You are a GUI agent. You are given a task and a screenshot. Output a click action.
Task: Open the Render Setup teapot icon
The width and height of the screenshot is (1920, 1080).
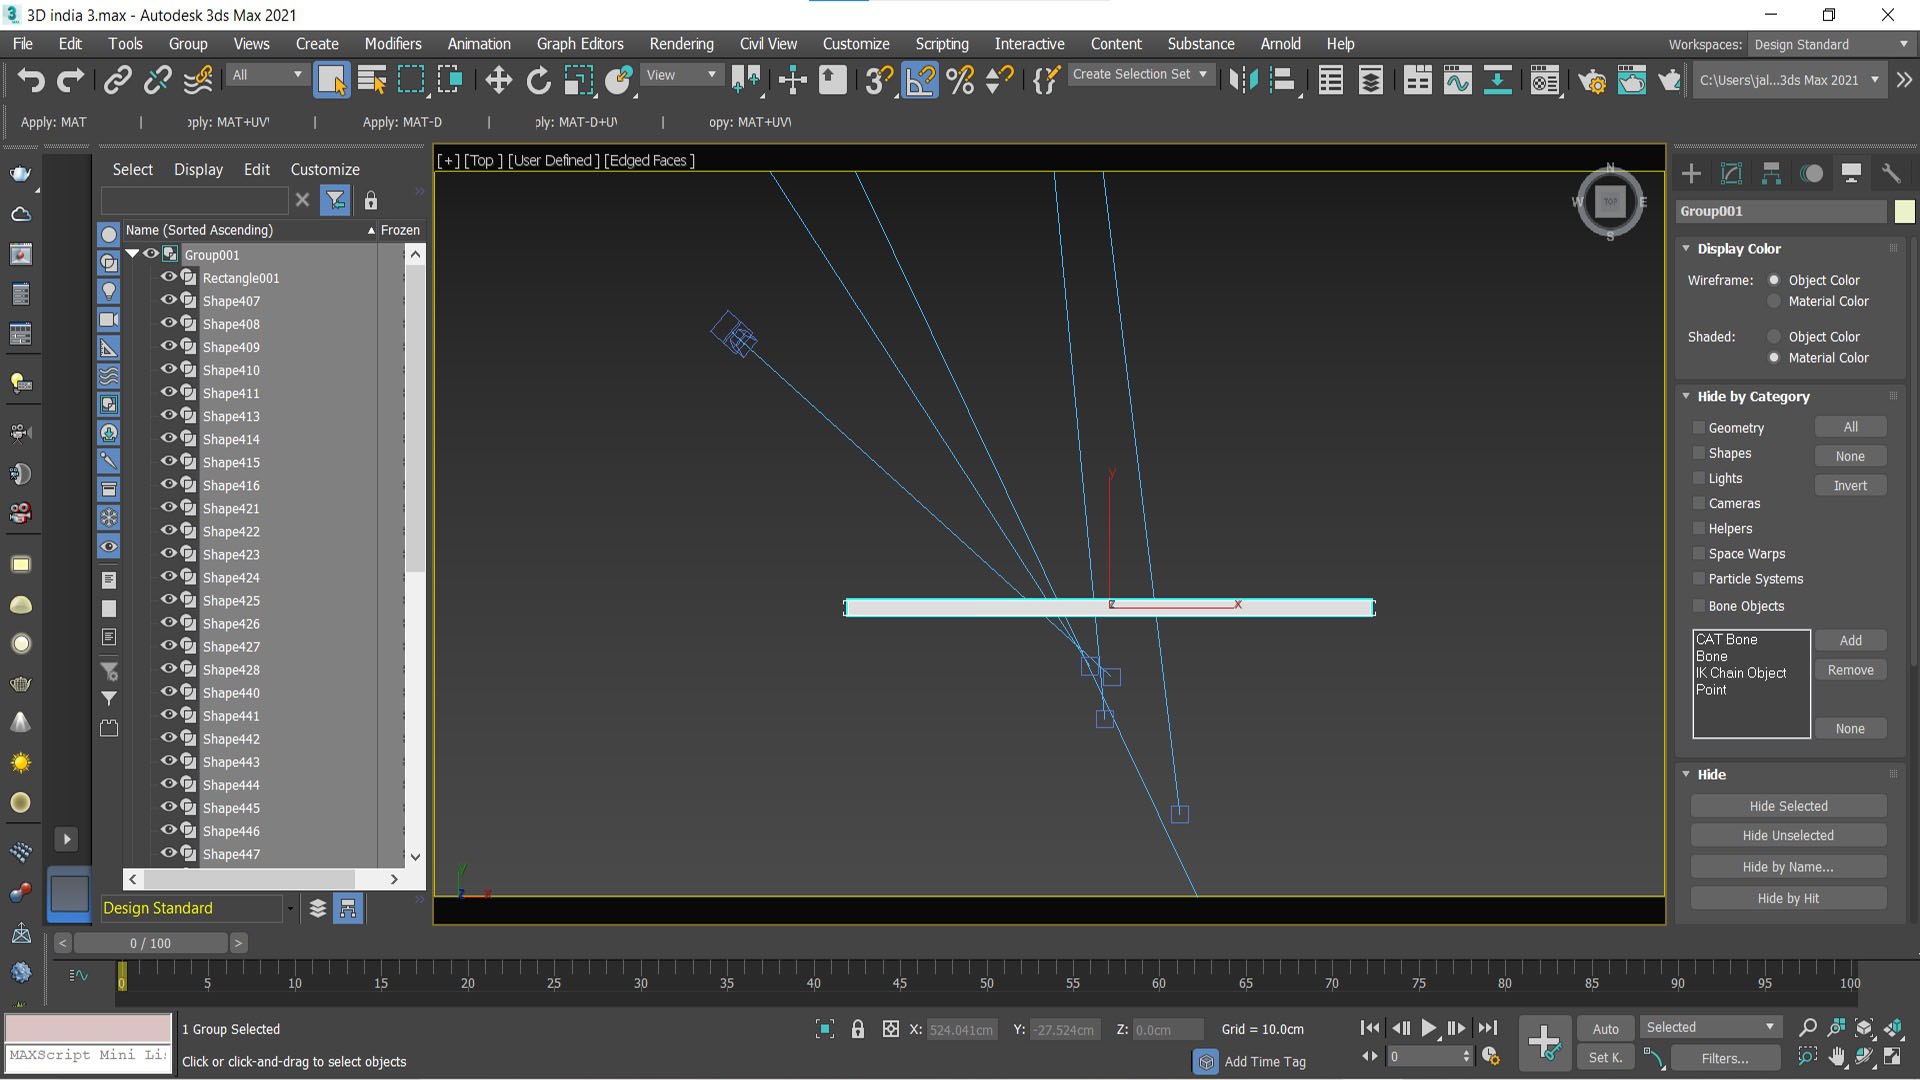1592,80
